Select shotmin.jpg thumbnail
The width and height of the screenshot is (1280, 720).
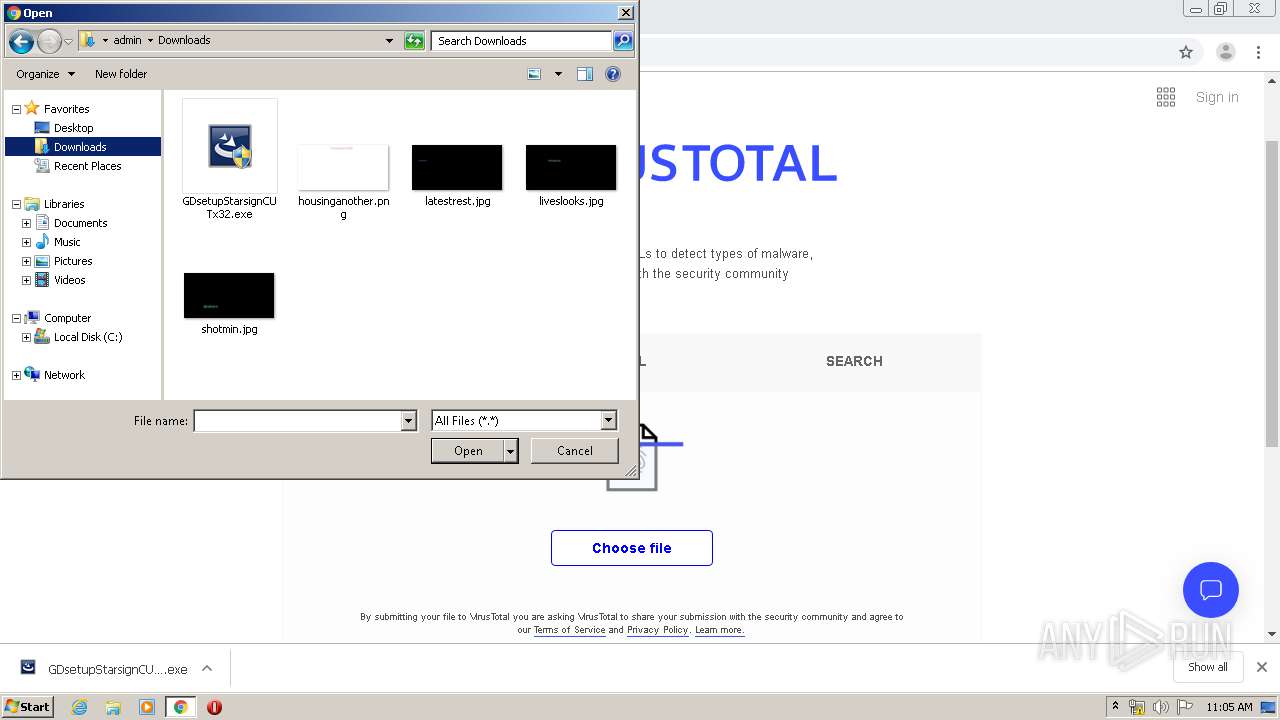pos(229,295)
